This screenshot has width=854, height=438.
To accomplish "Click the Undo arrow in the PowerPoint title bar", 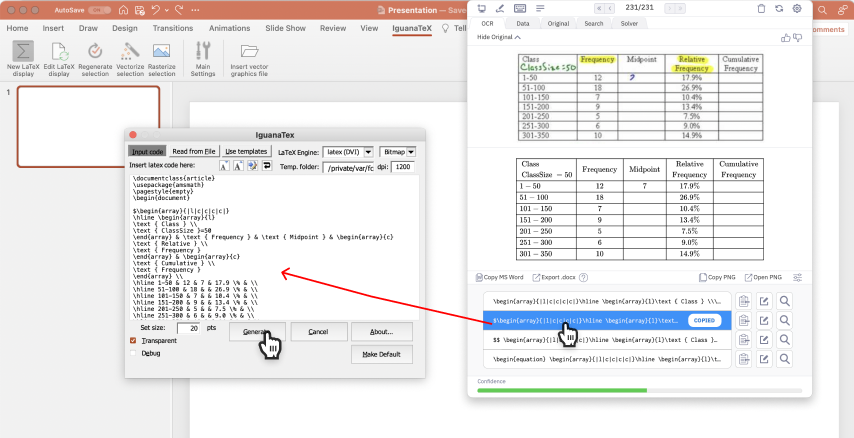I will [x=156, y=10].
